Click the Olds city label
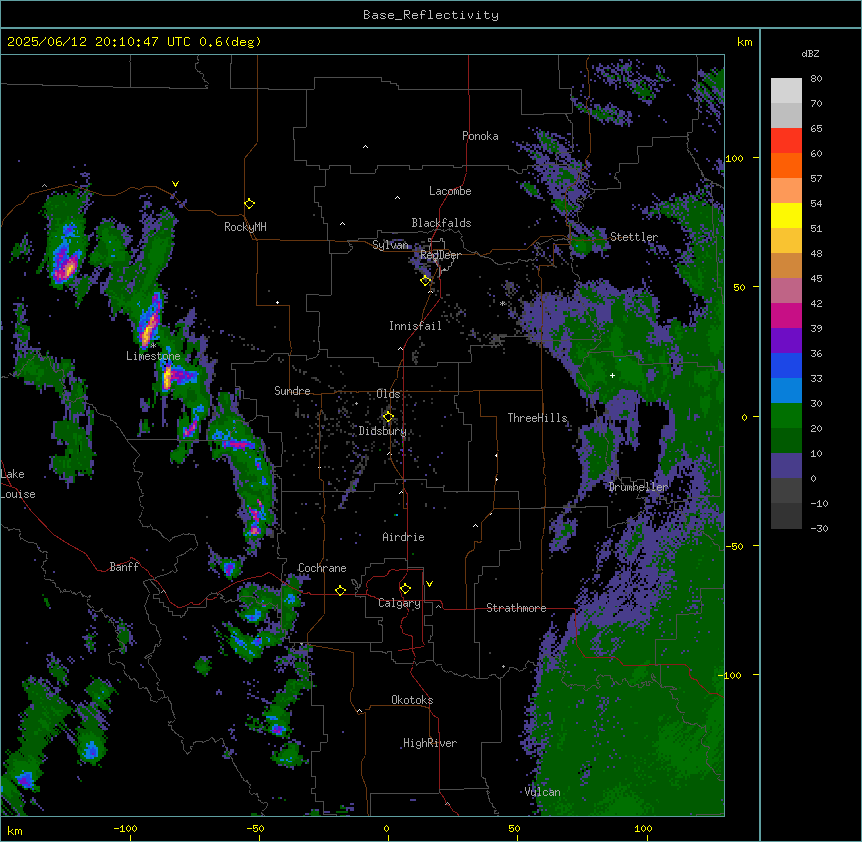Image resolution: width=862 pixels, height=842 pixels. pyautogui.click(x=388, y=394)
